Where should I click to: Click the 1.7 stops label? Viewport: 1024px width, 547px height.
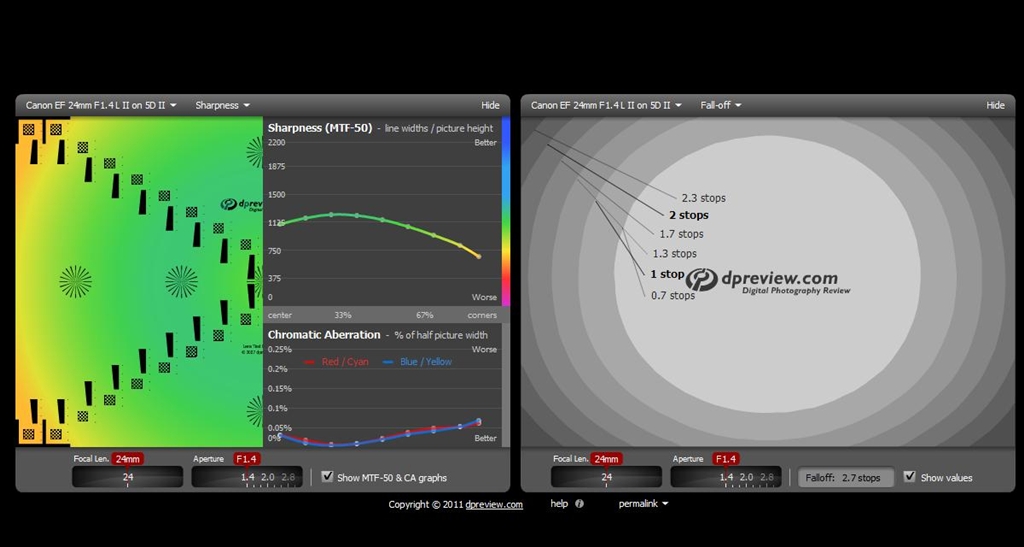pyautogui.click(x=681, y=234)
